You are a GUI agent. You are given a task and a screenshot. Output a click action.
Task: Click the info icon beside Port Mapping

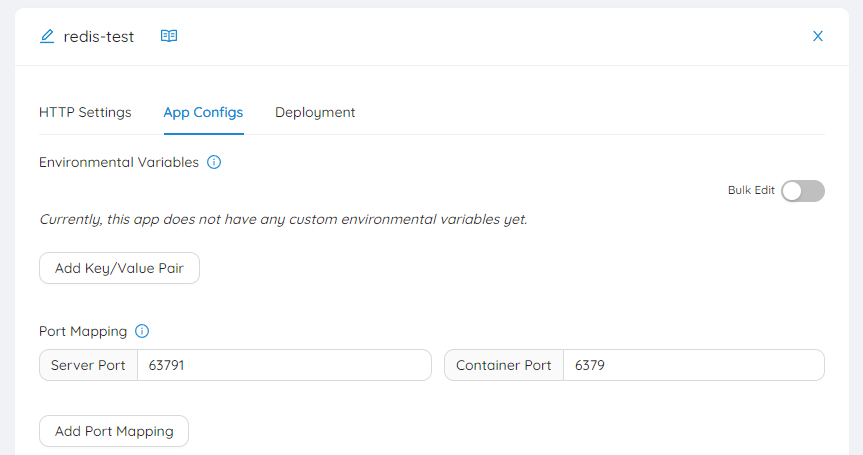point(142,331)
